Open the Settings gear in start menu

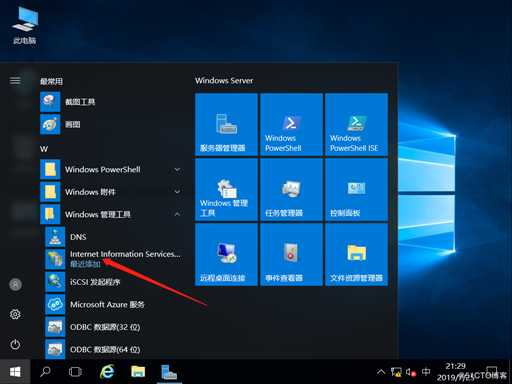(15, 314)
